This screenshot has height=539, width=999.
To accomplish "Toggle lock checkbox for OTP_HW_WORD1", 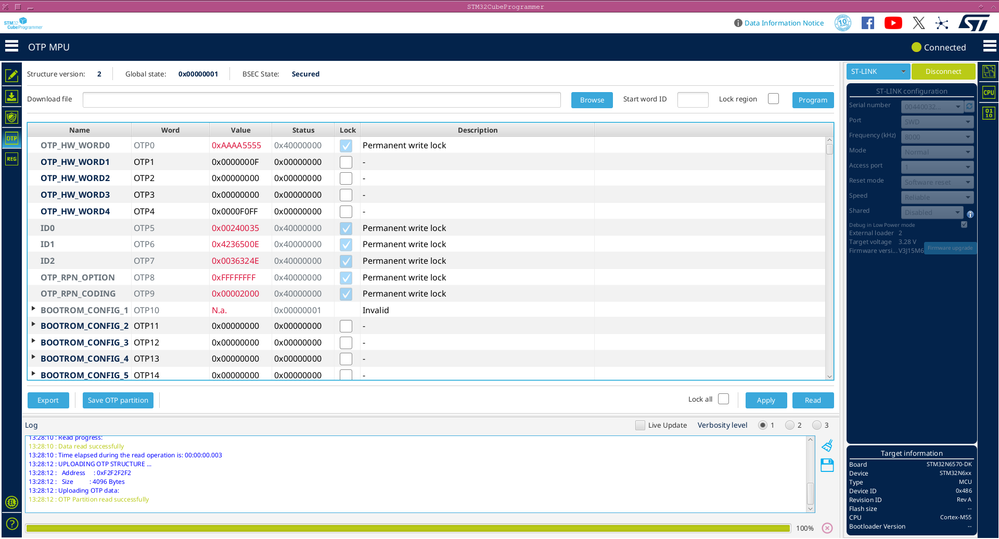I will tap(346, 162).
